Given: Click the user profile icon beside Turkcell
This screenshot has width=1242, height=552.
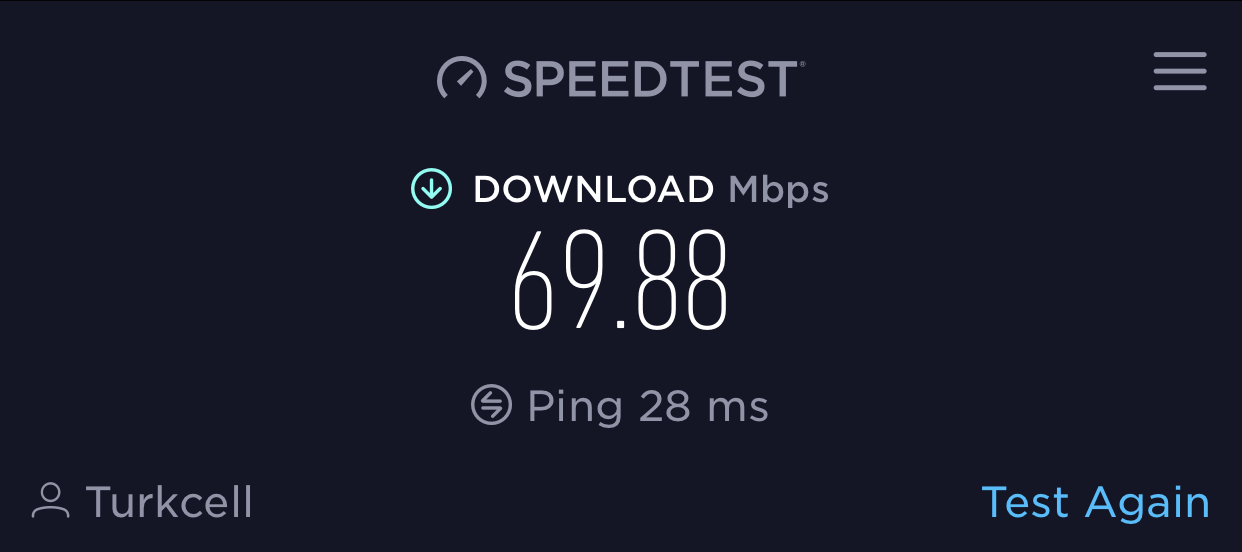Looking at the screenshot, I should (x=50, y=501).
